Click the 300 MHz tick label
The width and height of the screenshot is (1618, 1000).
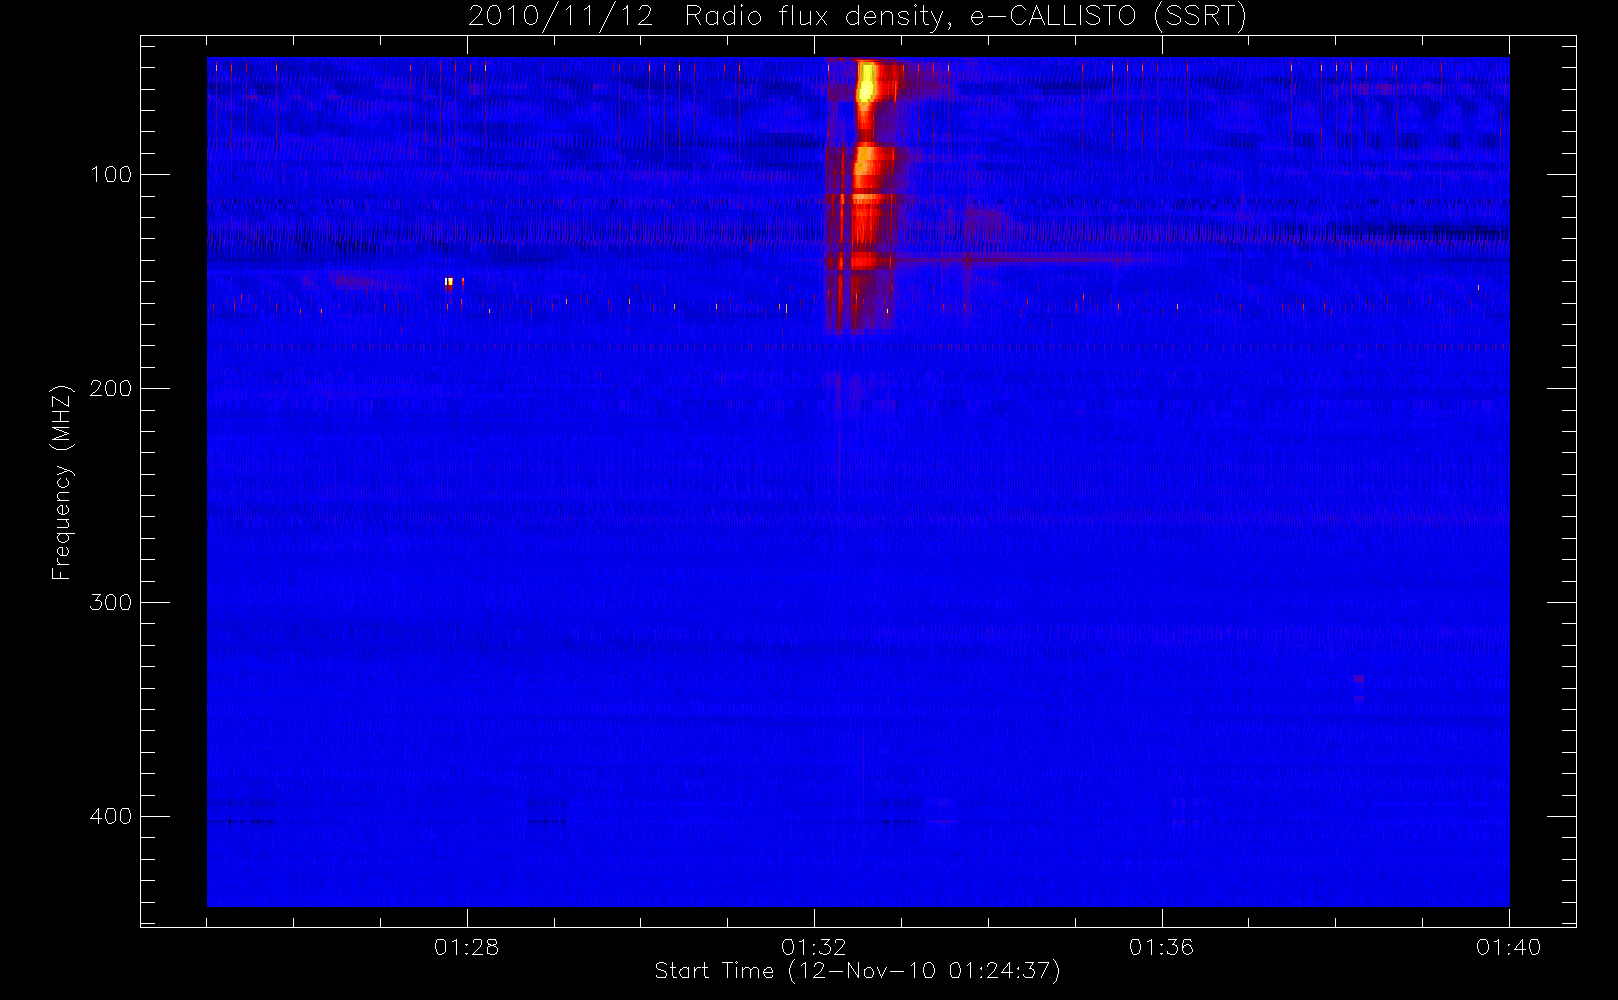[110, 603]
